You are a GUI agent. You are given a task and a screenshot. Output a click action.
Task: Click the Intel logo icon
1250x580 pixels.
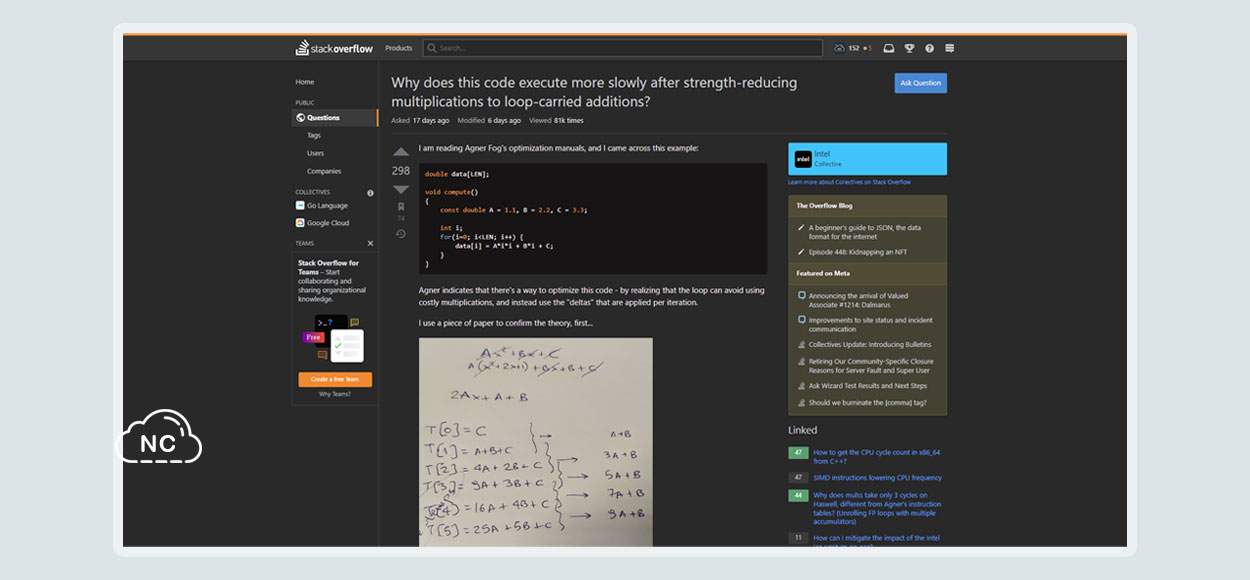803,159
